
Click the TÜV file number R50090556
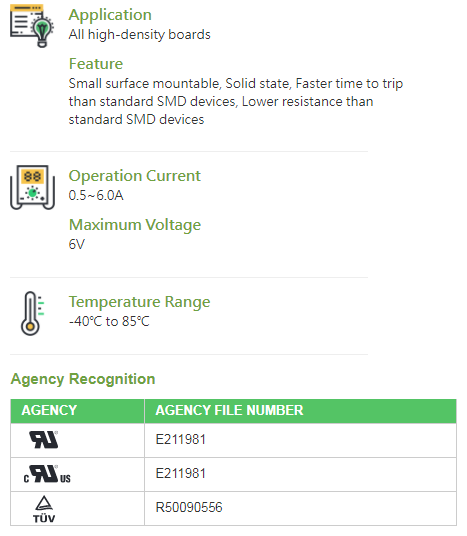[x=189, y=508]
